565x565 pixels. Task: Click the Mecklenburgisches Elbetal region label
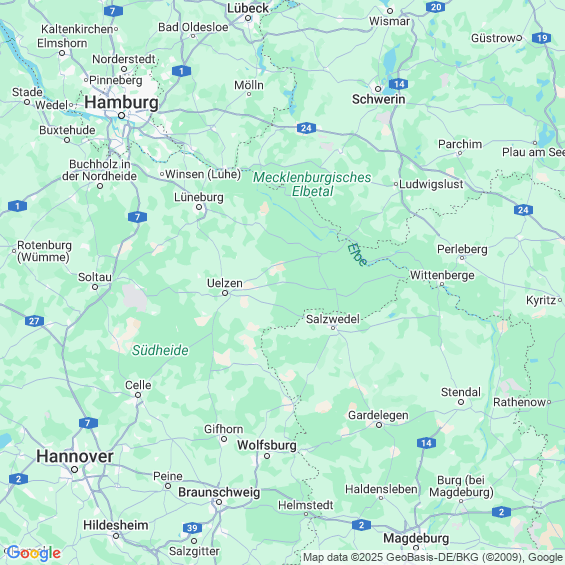[x=312, y=184]
